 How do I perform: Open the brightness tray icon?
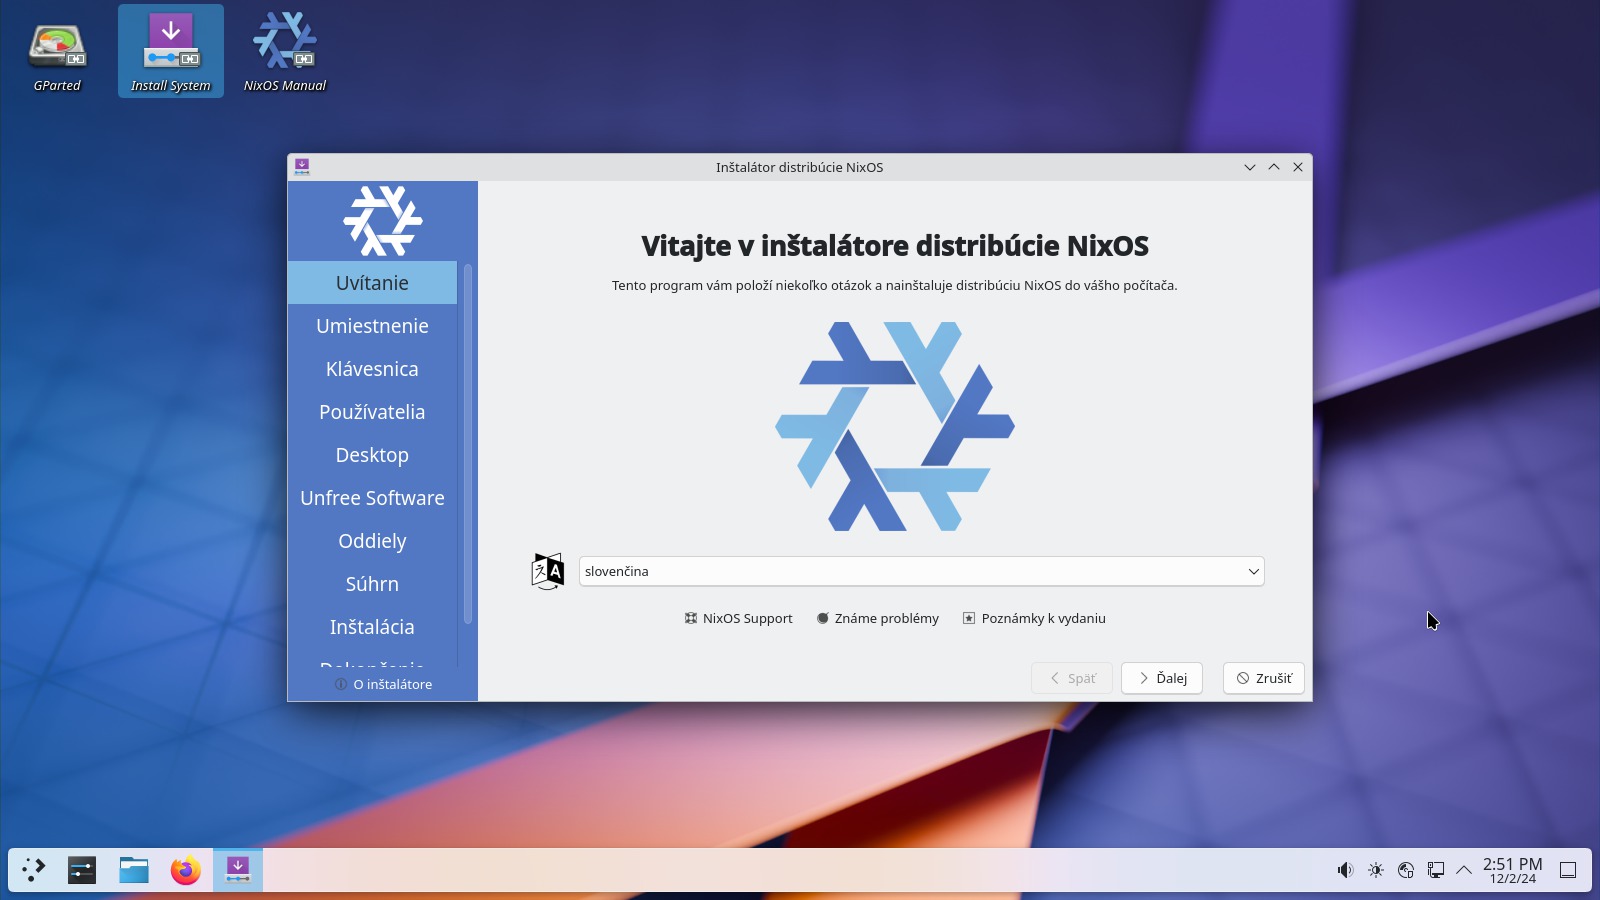pos(1376,870)
